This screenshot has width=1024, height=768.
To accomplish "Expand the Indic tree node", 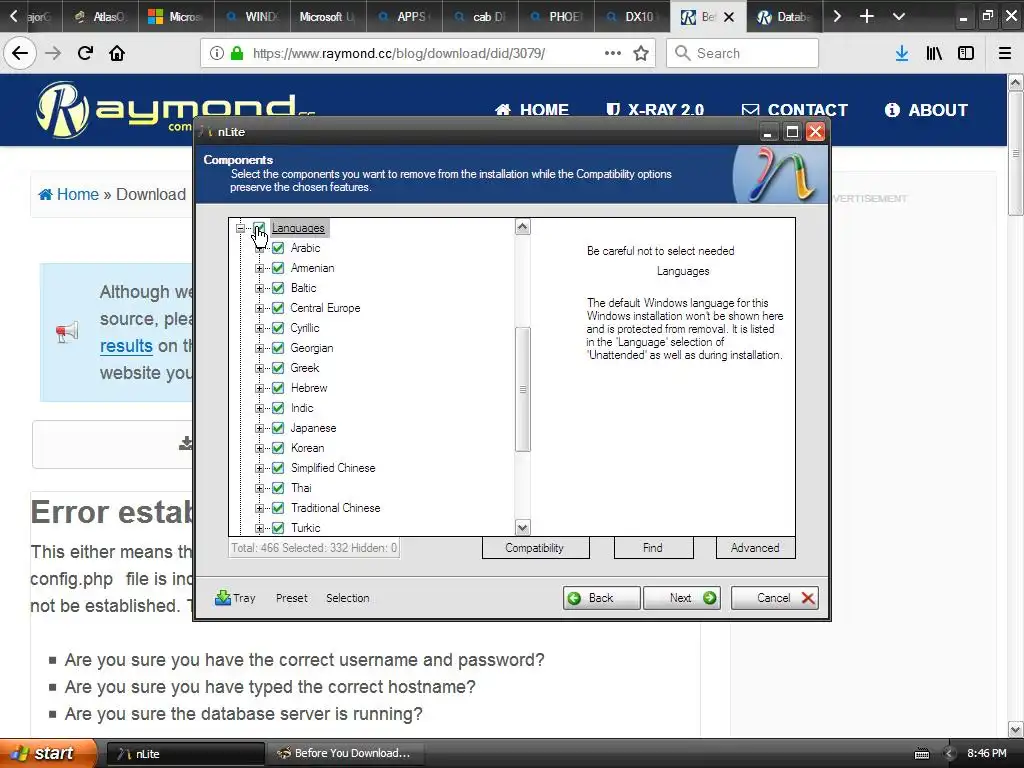I will coord(259,408).
